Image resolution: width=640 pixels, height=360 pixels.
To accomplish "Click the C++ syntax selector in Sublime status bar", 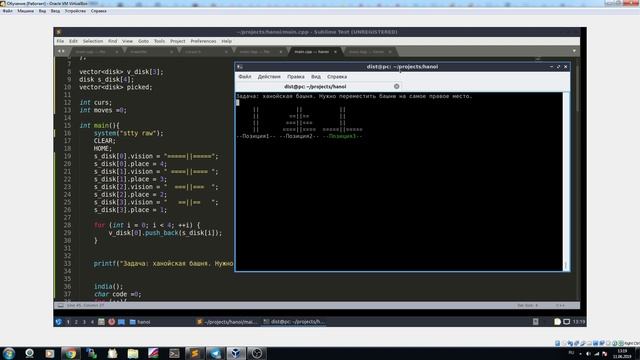I will (560, 305).
